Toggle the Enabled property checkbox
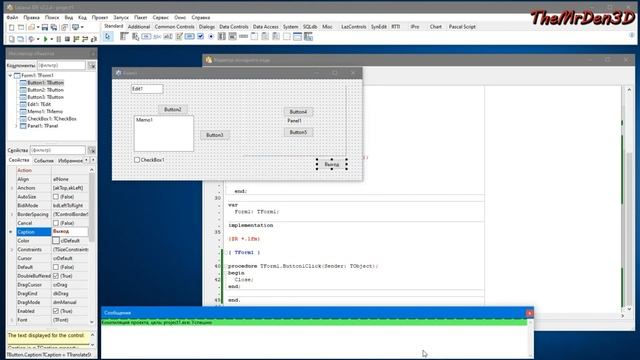Screen dimensions: 640x360 pyautogui.click(x=56, y=311)
